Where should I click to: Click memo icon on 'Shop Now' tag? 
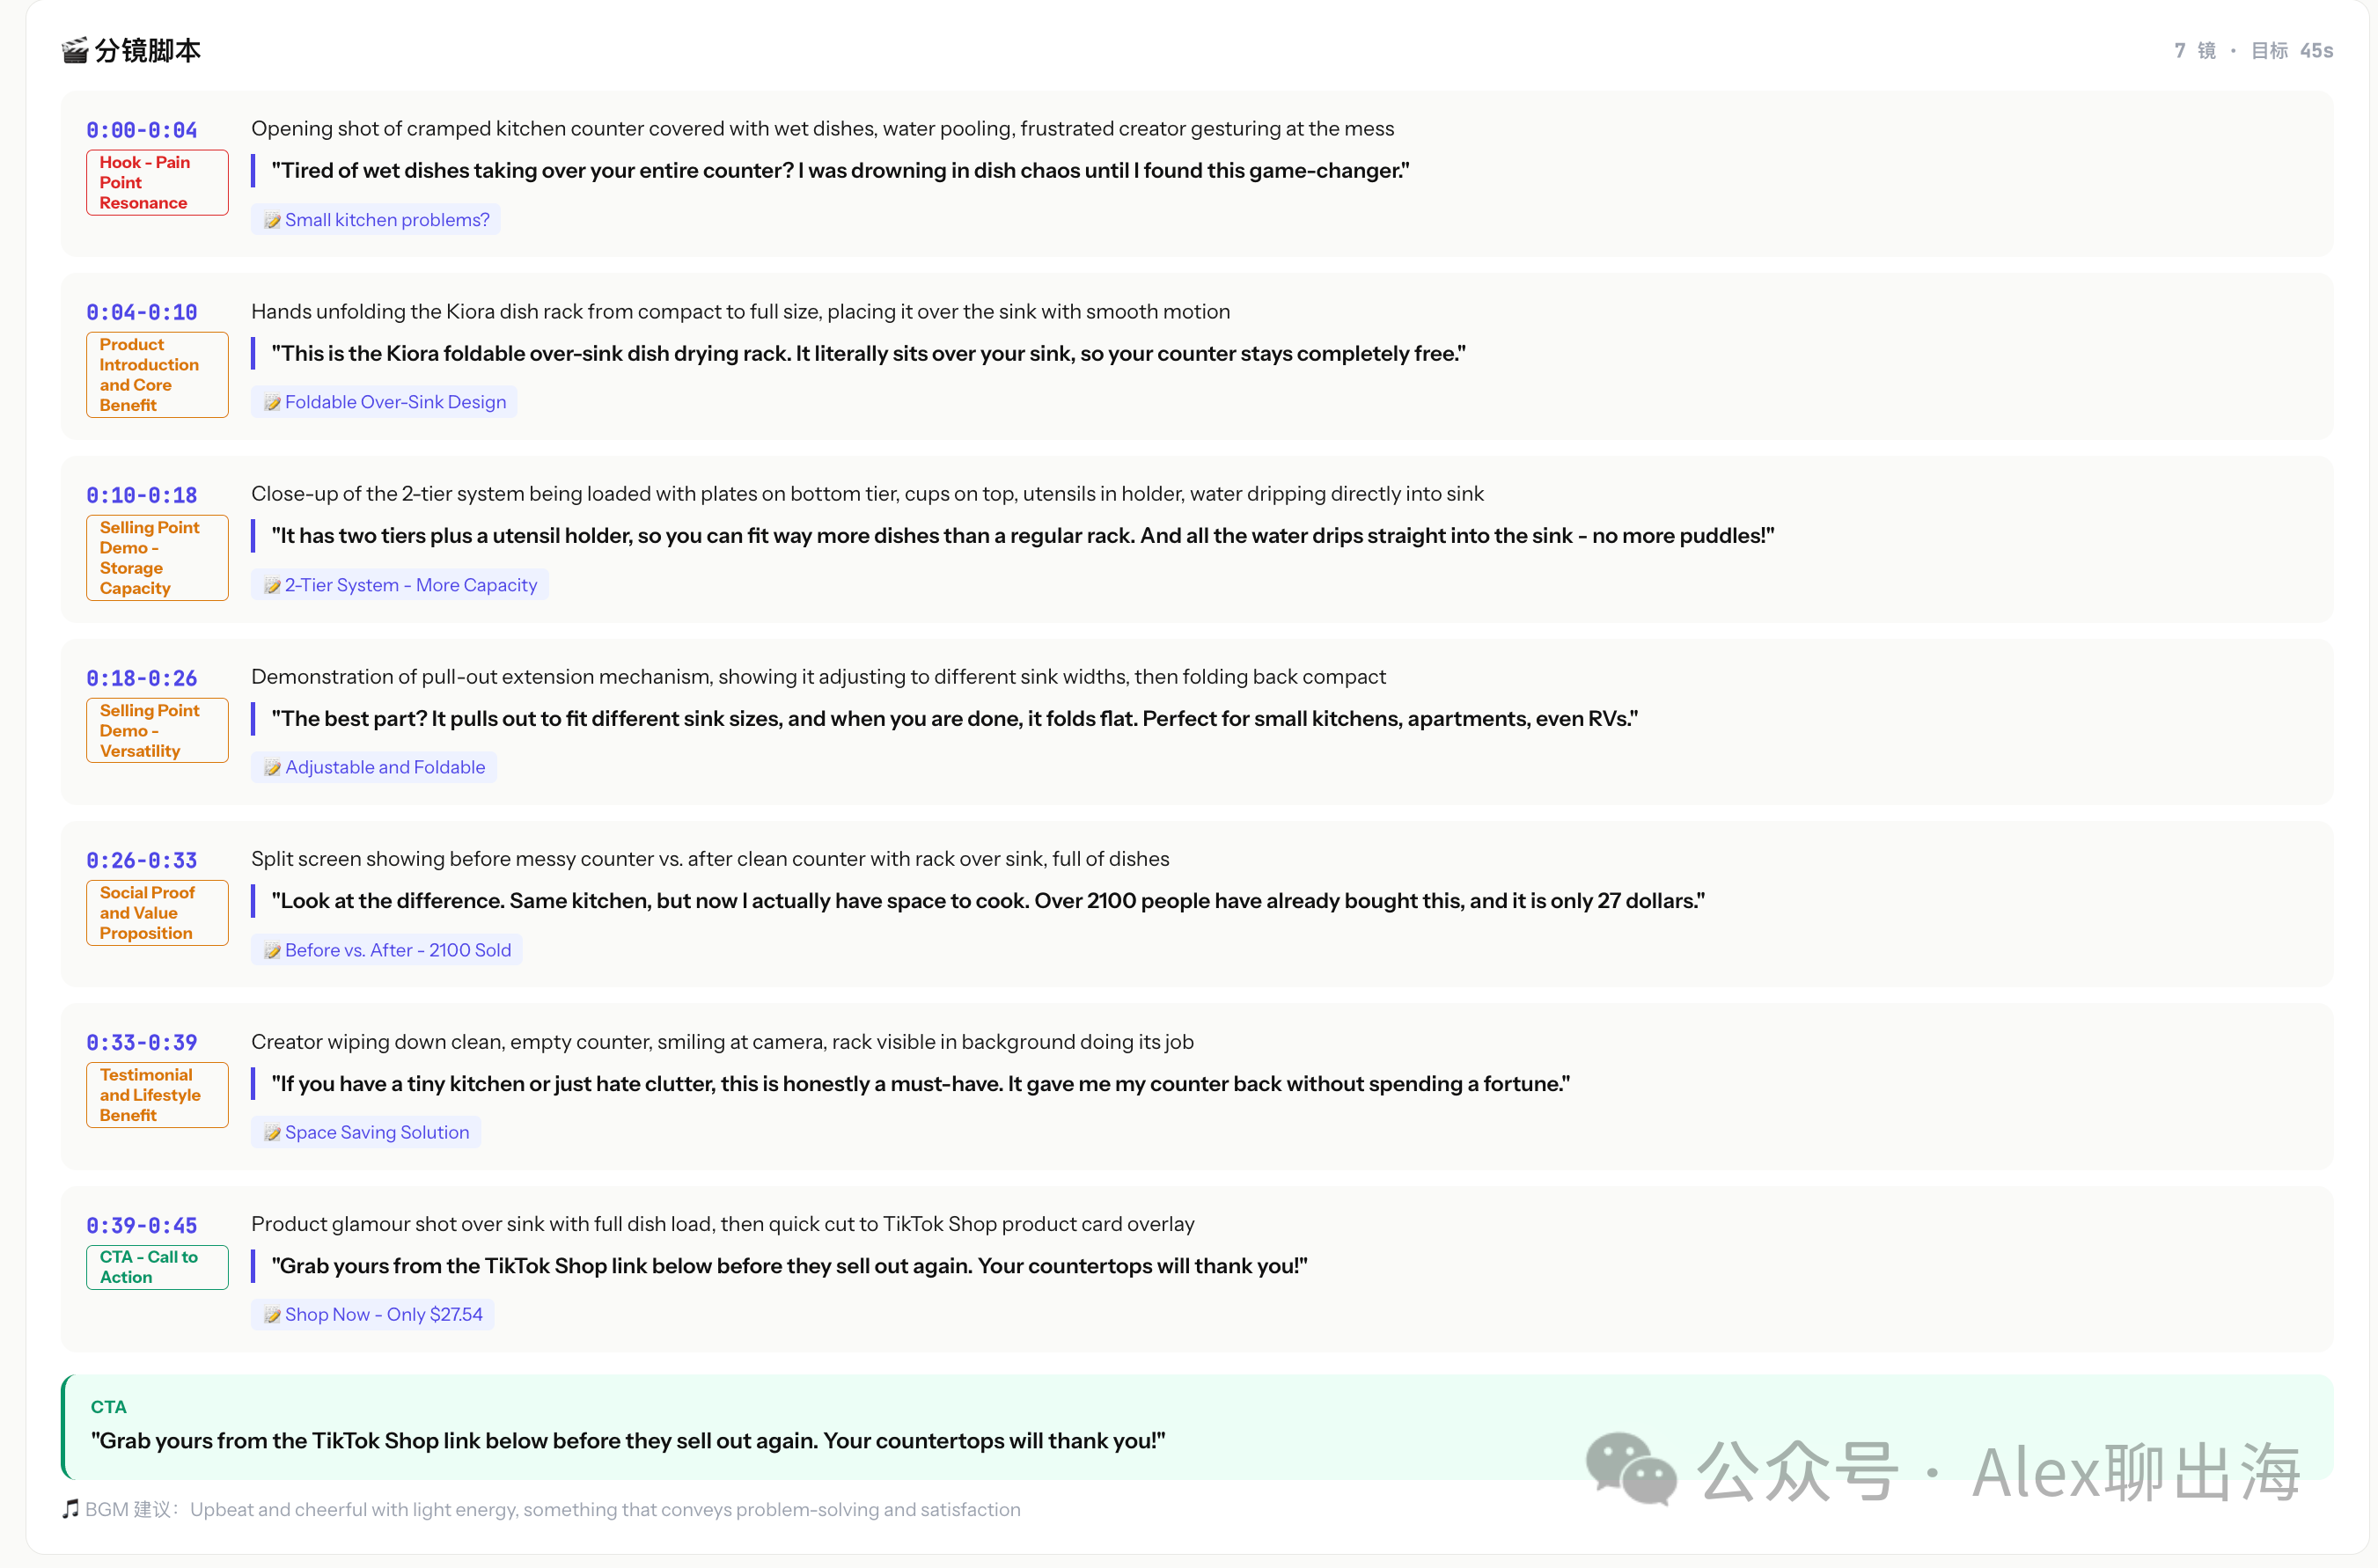point(272,1315)
